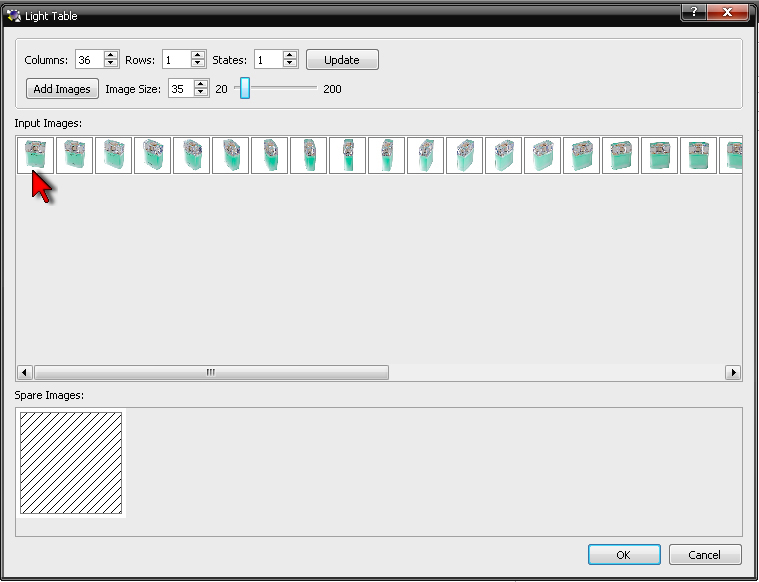This screenshot has width=759, height=582.
Task: Select the tenth input image thumbnail
Action: click(x=386, y=155)
